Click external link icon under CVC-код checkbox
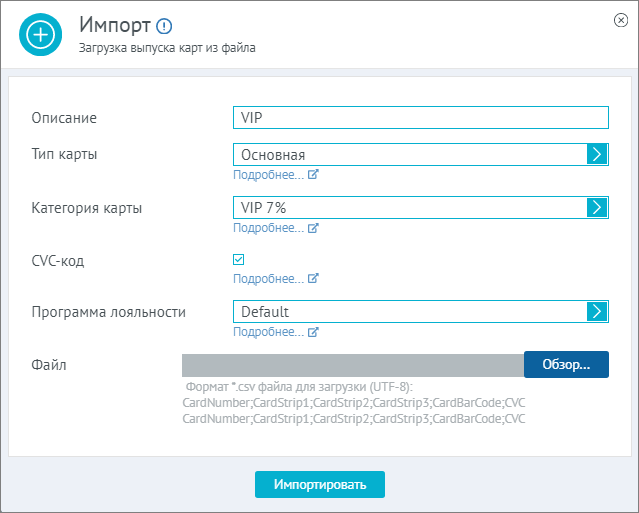Viewport: 639px width, 513px height. point(313,279)
